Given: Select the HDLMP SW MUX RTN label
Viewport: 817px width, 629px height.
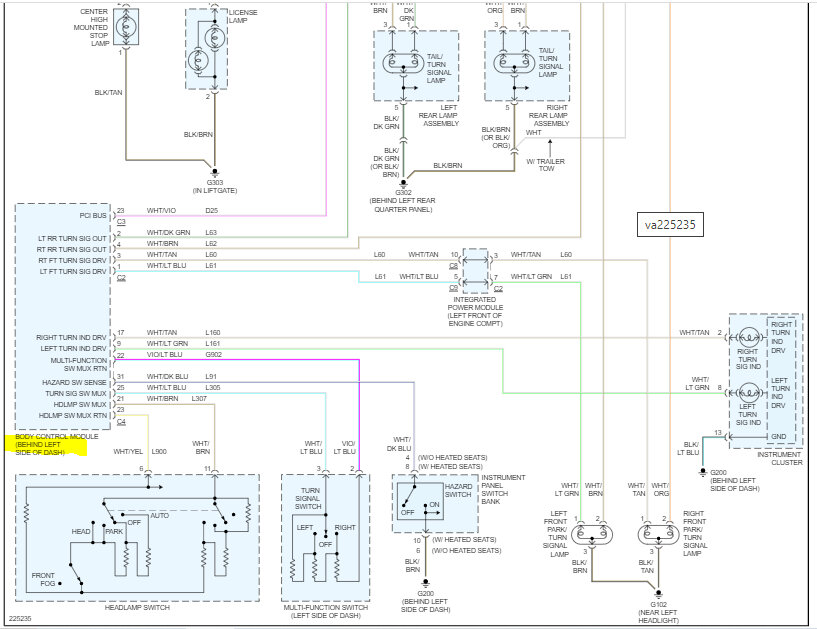Looking at the screenshot, I should tap(72, 415).
